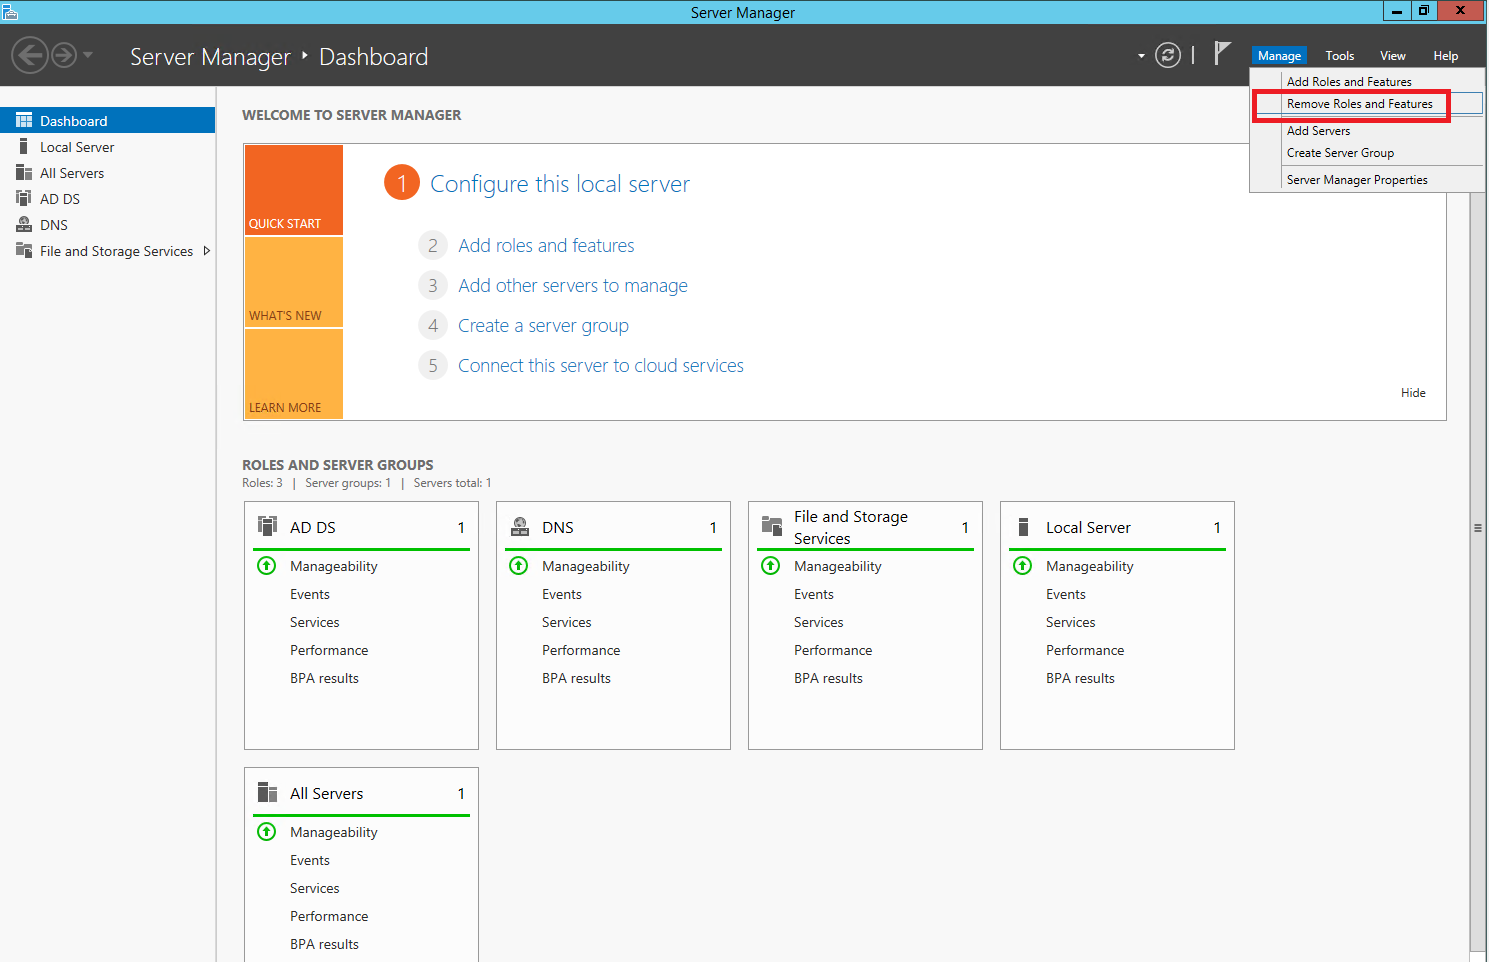Image resolution: width=1489 pixels, height=962 pixels.
Task: Click the DNS tile header icon
Action: tap(520, 526)
